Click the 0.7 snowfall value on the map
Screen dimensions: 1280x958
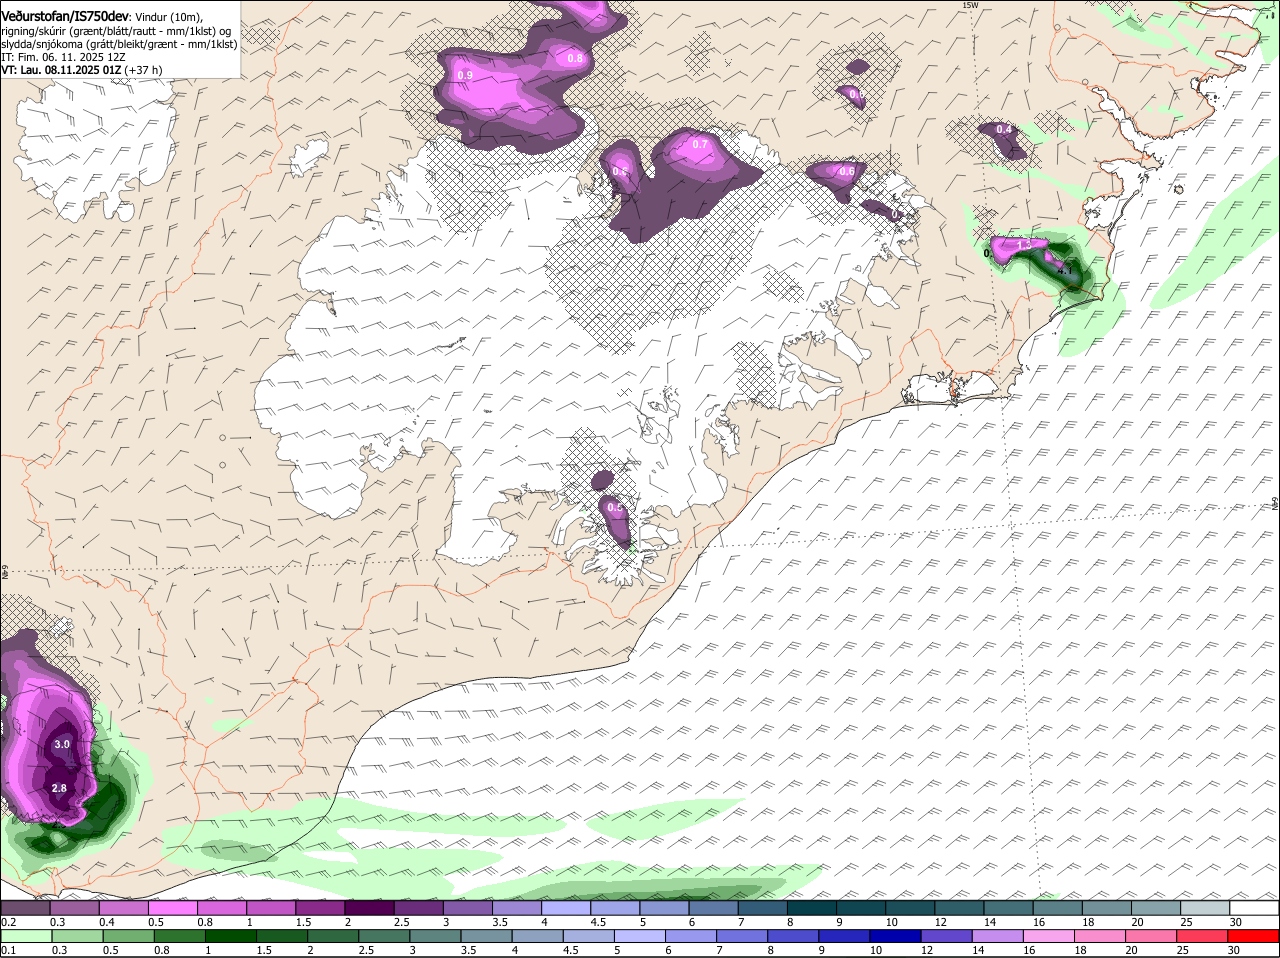[x=700, y=144]
